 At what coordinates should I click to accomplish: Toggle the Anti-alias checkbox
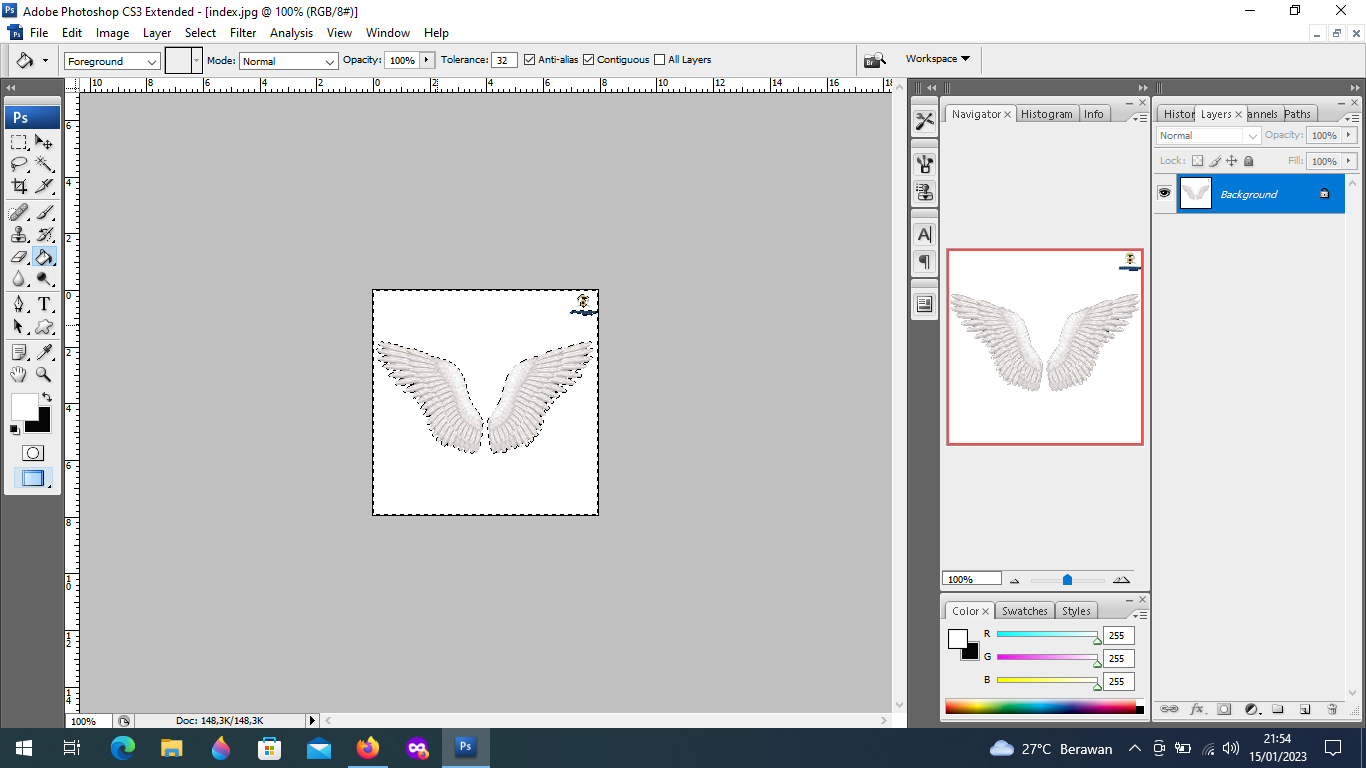tap(529, 60)
